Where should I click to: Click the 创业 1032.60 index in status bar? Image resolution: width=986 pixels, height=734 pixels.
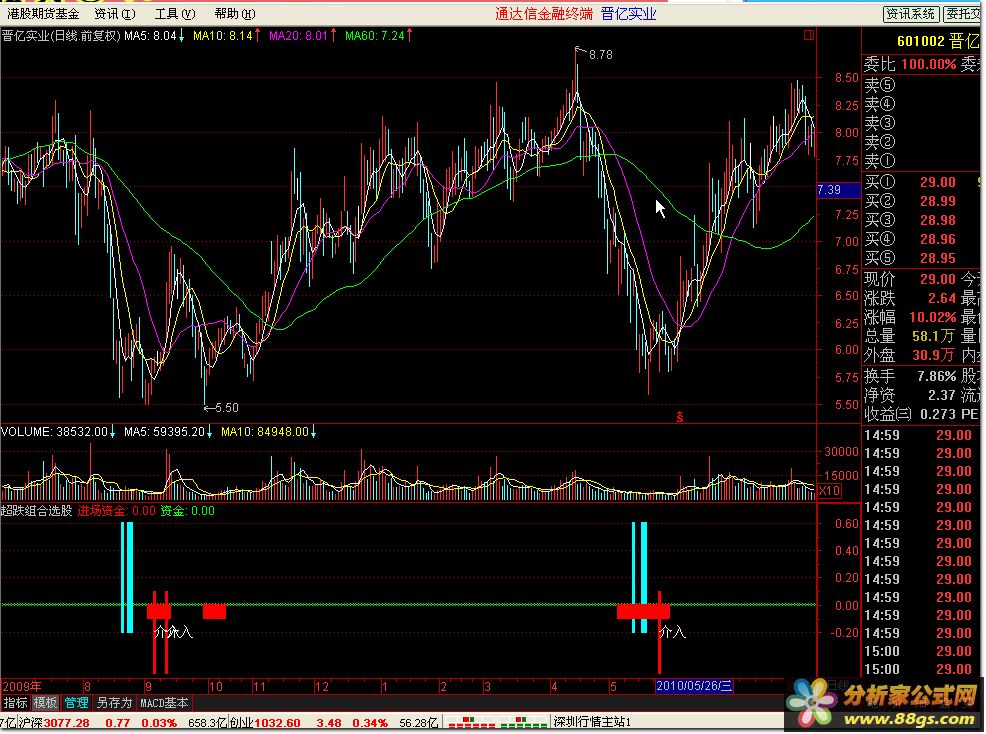[x=265, y=723]
